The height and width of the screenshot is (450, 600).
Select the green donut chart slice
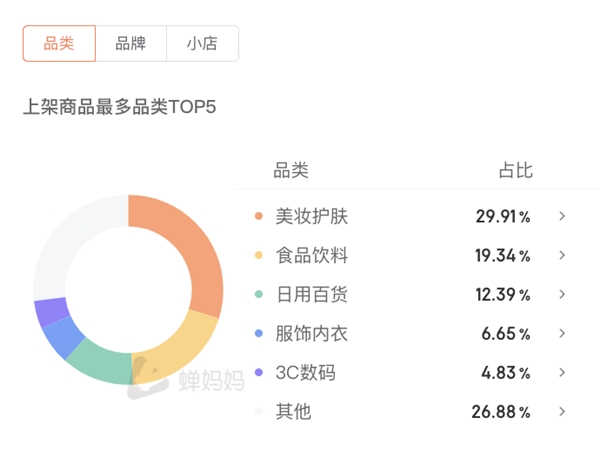[x=101, y=362]
